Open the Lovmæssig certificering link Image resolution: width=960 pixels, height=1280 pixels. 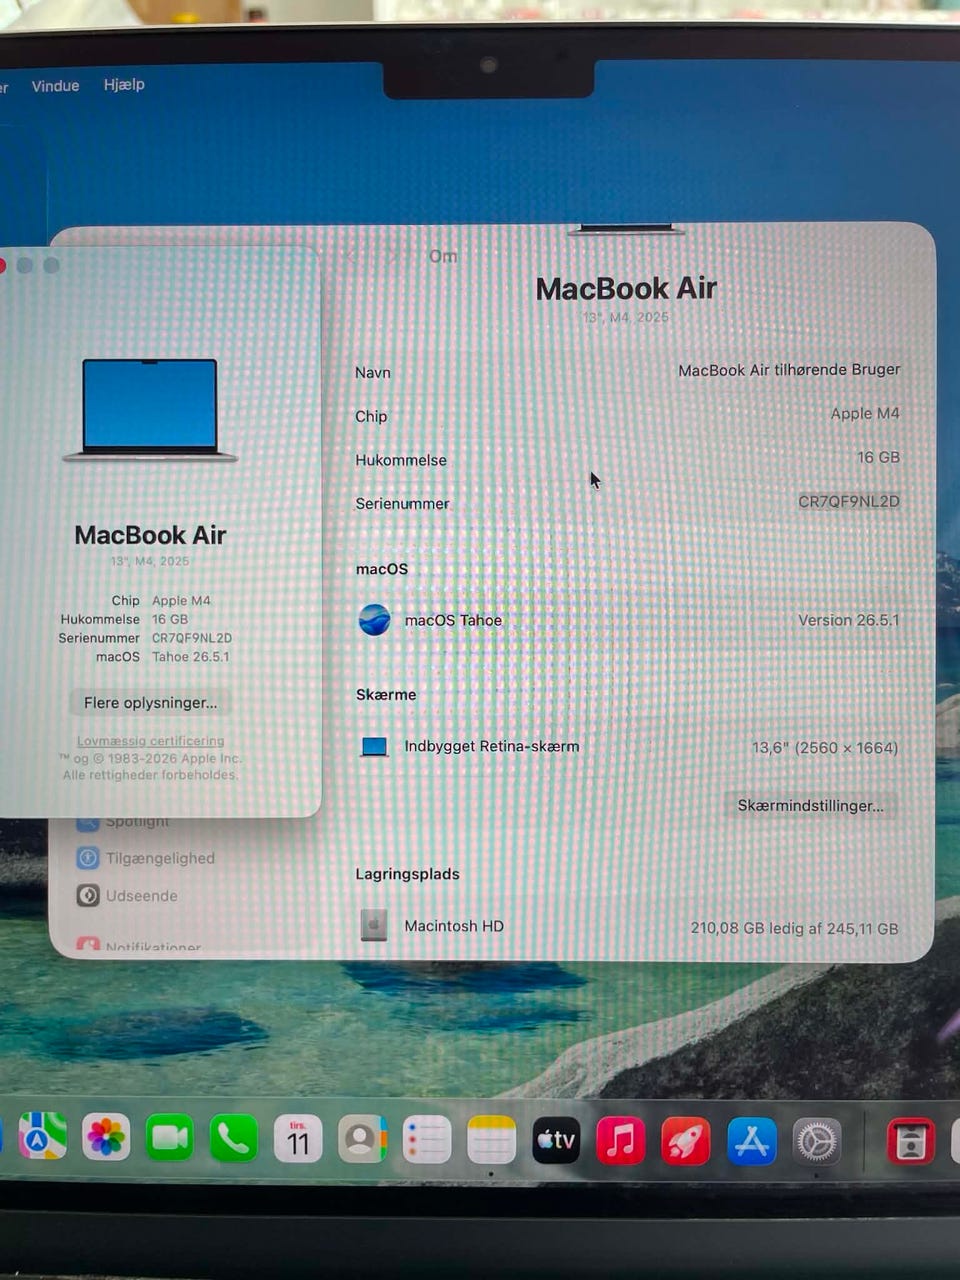point(151,741)
